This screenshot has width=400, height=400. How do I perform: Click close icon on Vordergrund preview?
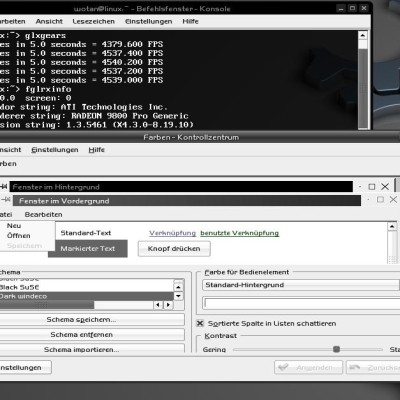click(393, 200)
